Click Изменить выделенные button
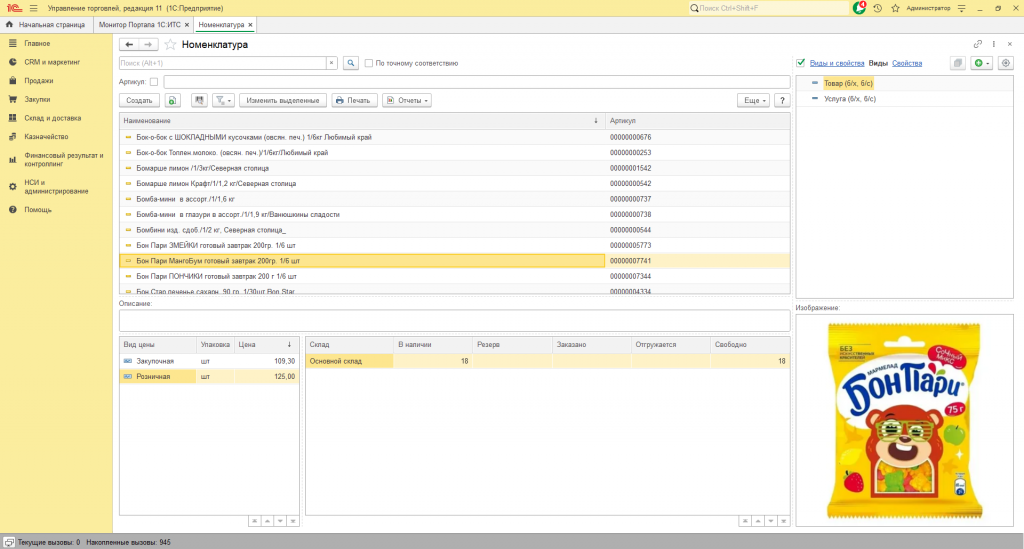This screenshot has height=549, width=1024. point(283,101)
